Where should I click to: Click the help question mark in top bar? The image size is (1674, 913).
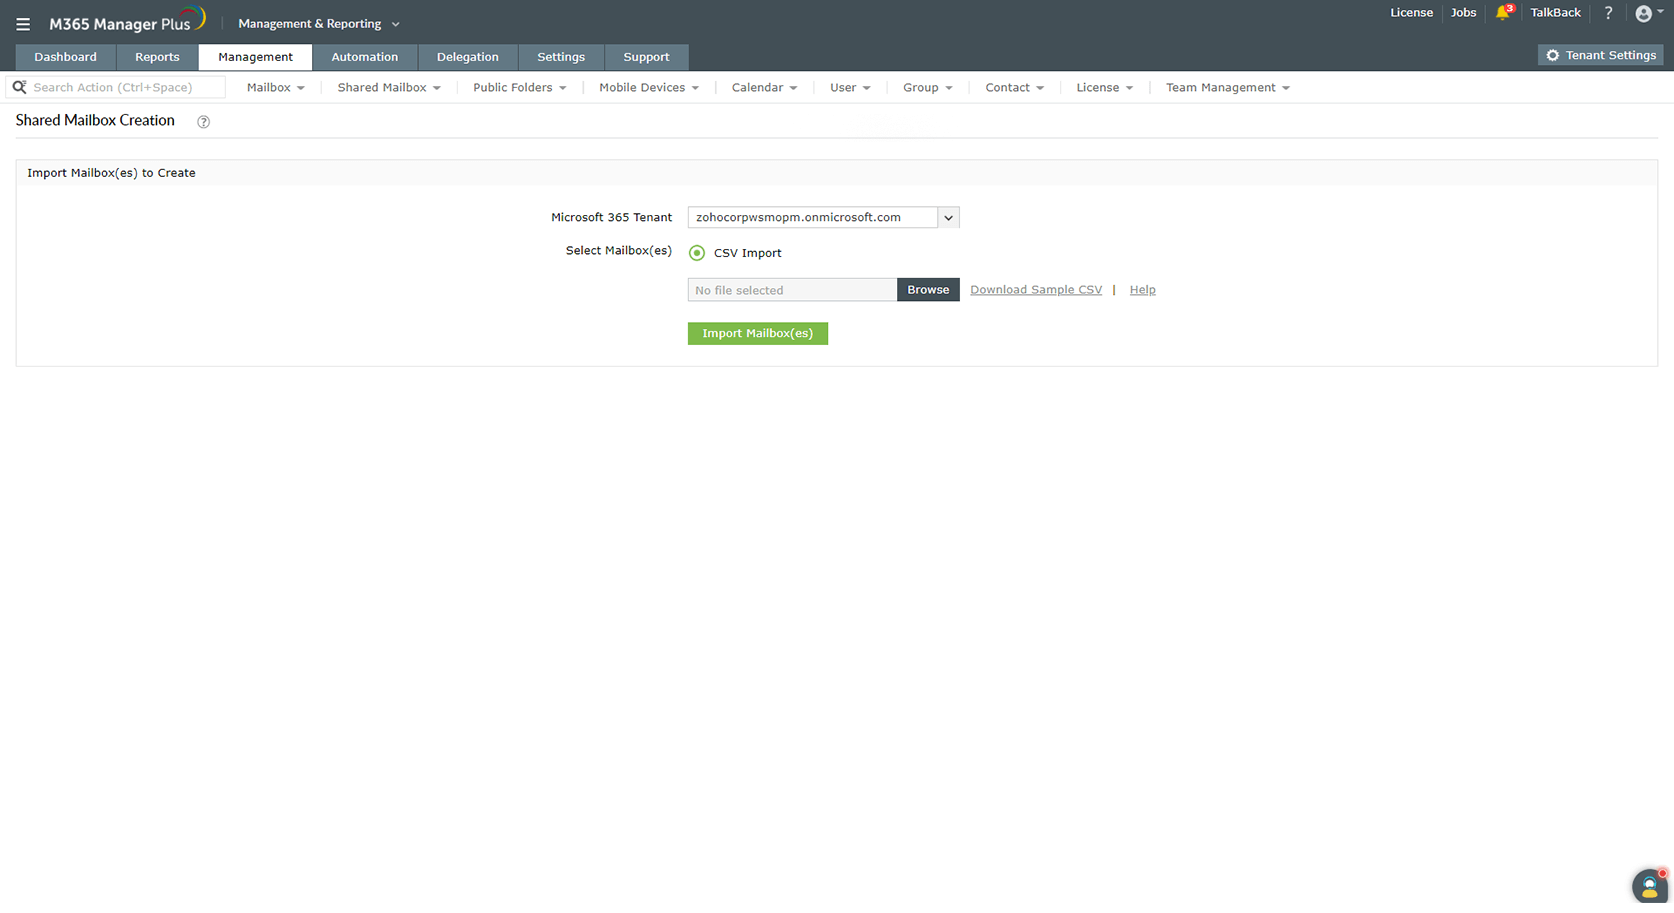coord(1608,13)
